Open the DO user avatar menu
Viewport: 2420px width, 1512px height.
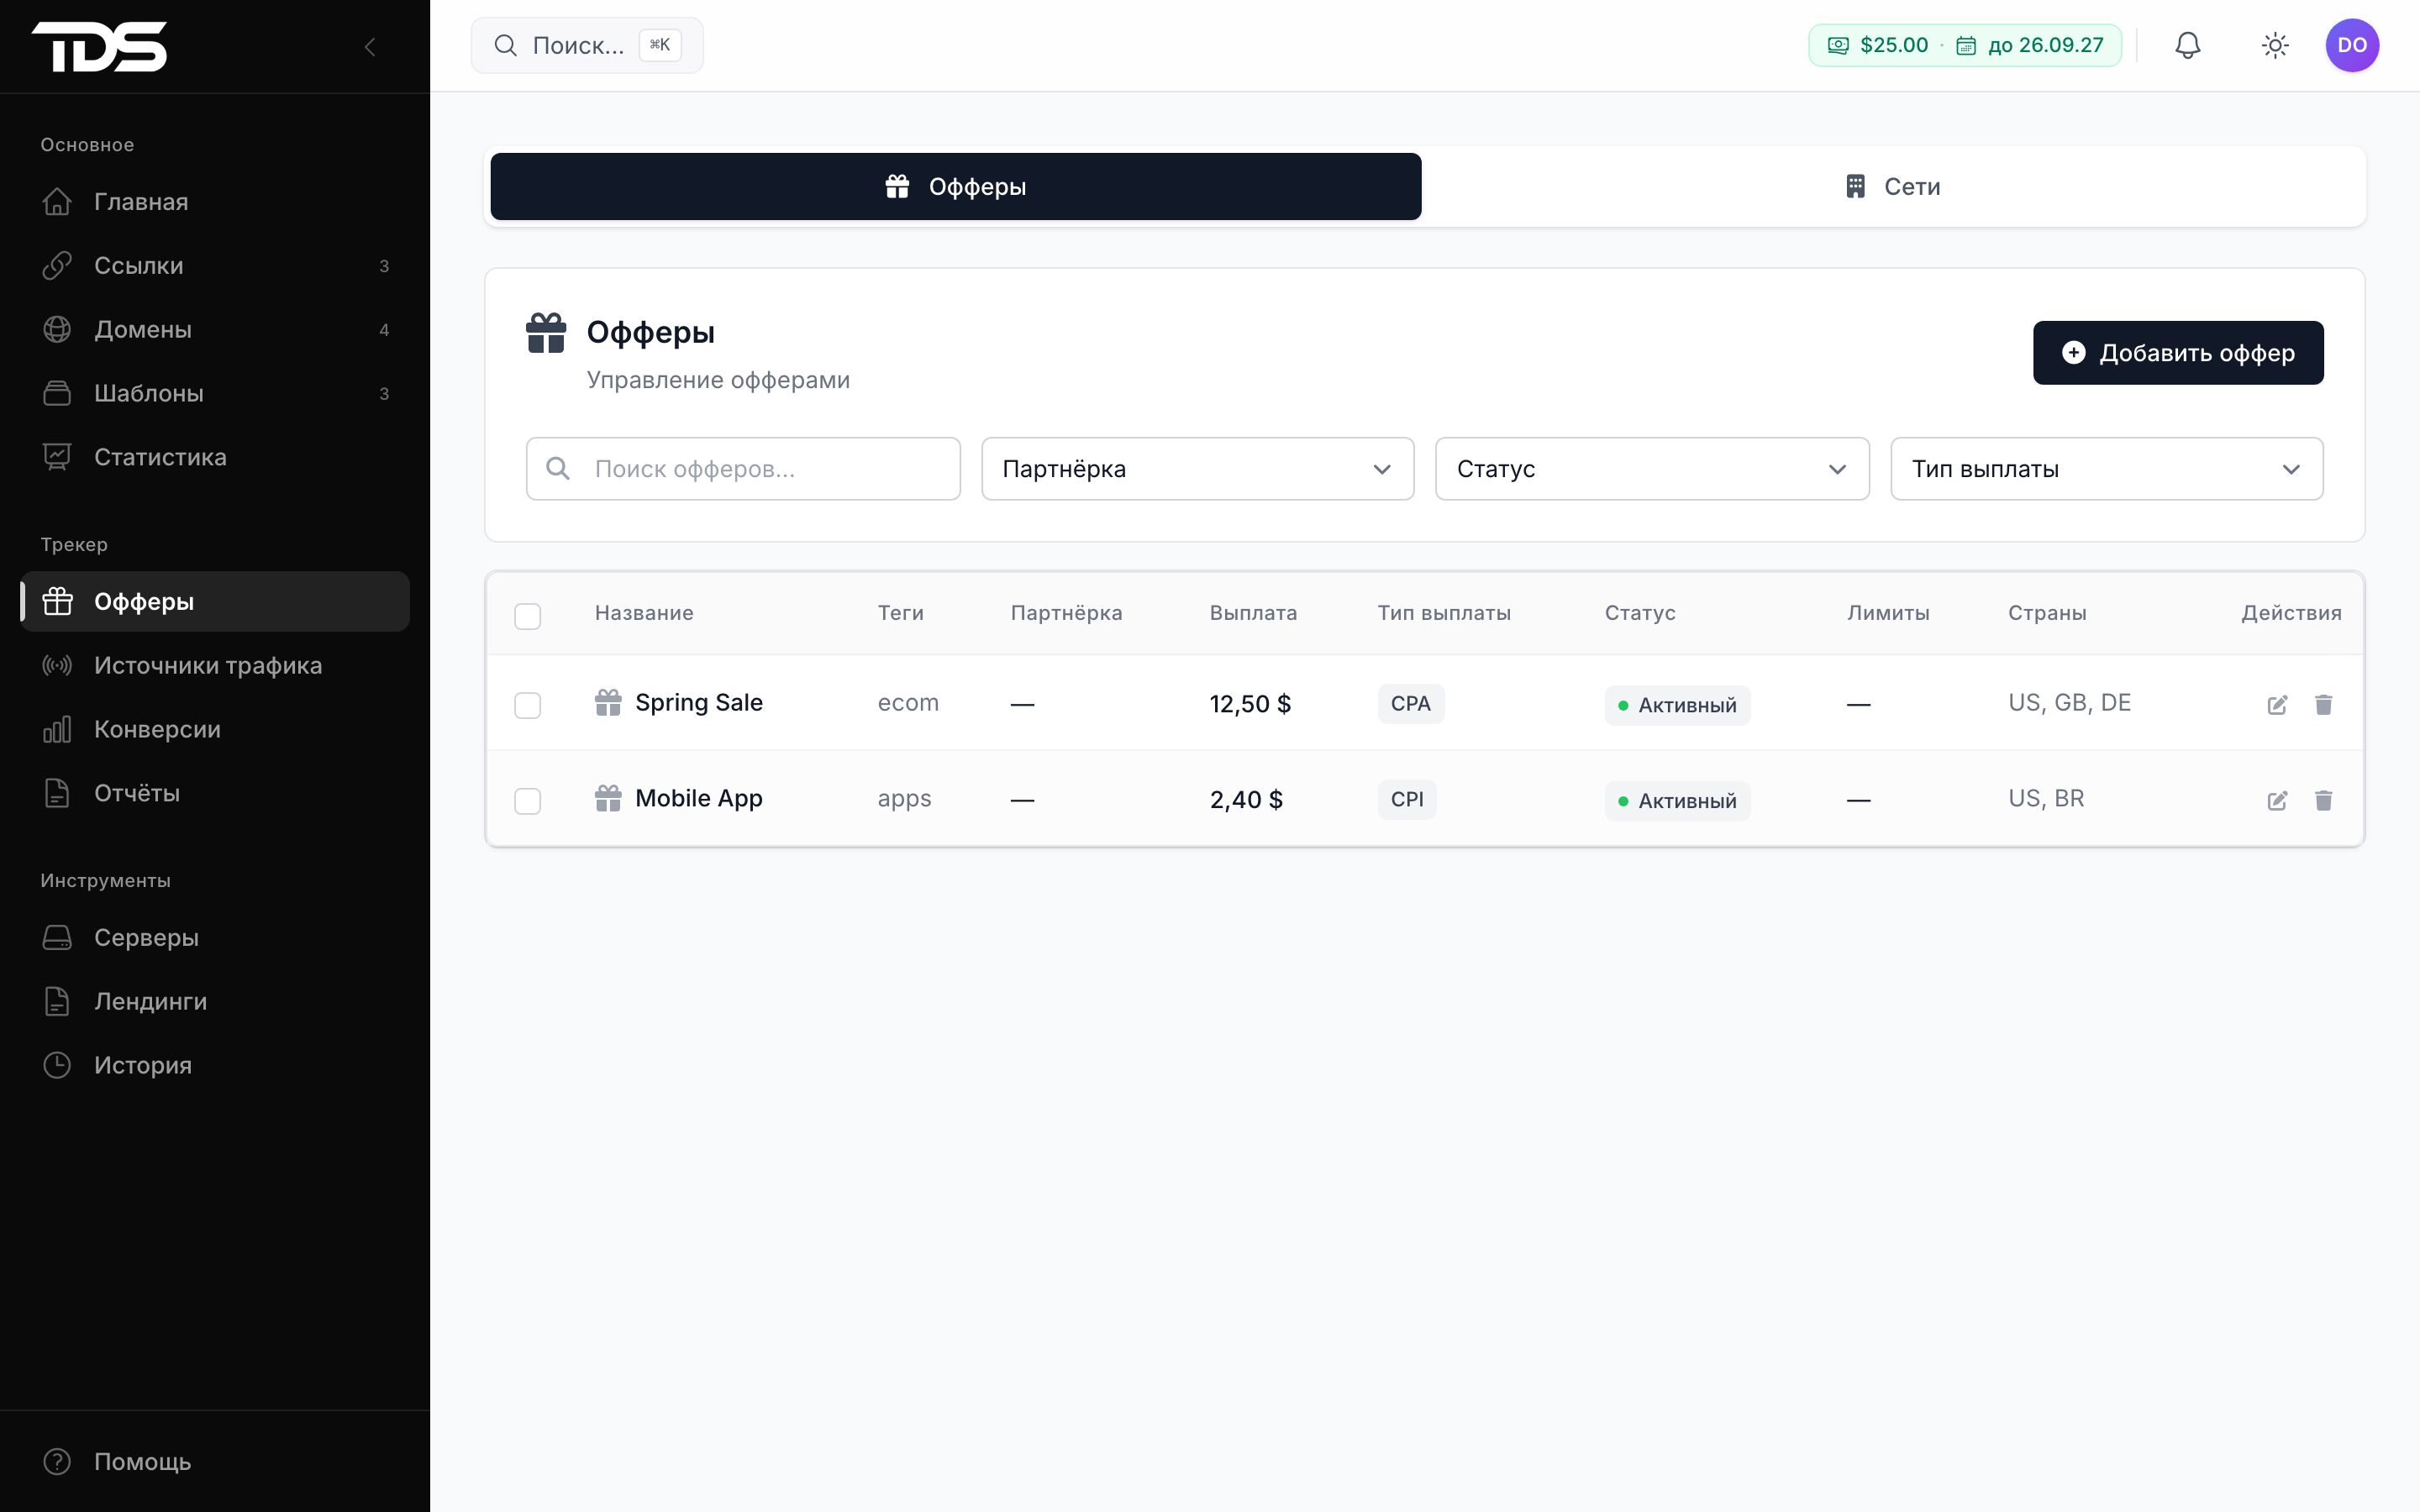2352,45
